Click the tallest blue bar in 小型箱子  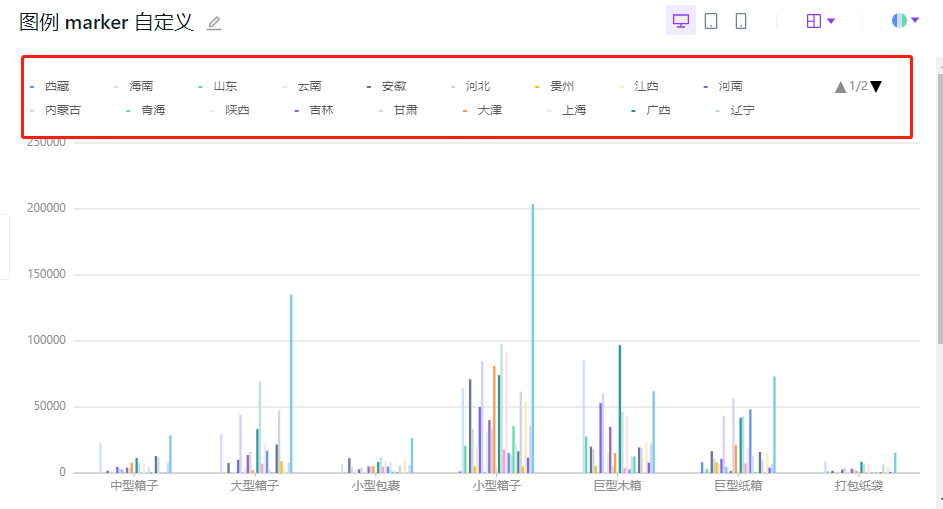point(532,338)
